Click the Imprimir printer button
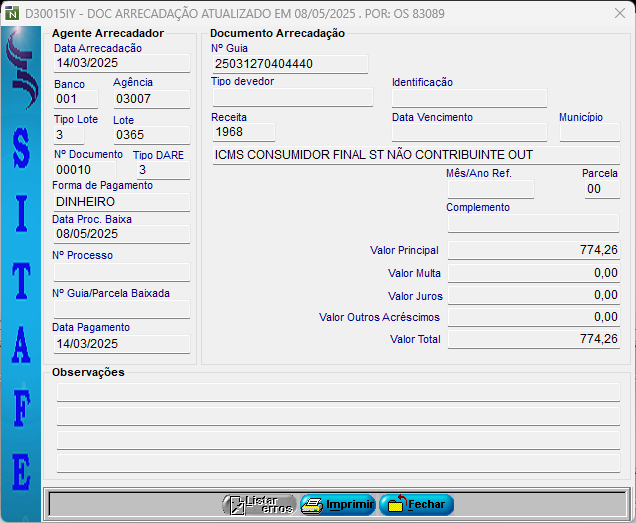This screenshot has height=523, width=636. tap(338, 505)
